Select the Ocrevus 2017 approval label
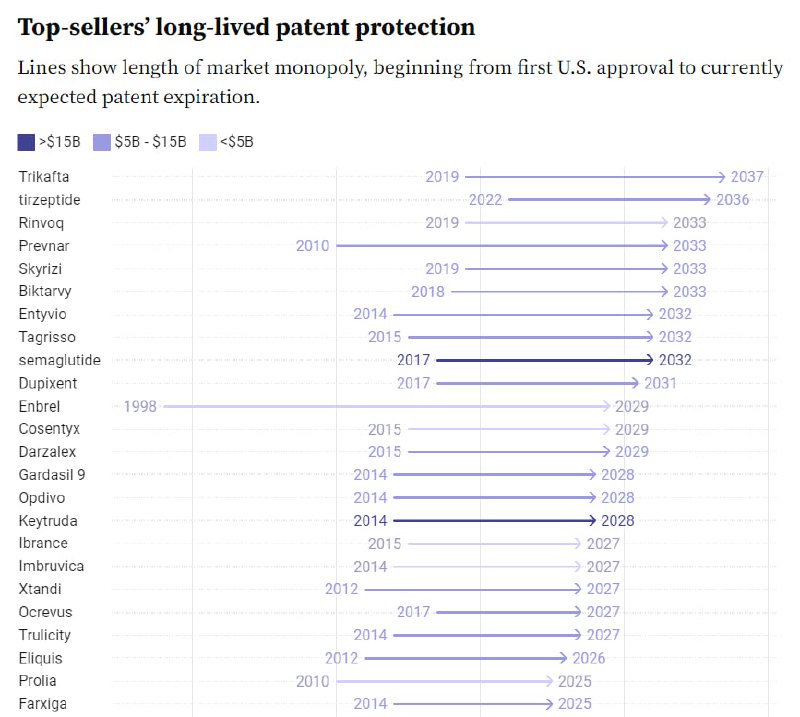 [413, 612]
